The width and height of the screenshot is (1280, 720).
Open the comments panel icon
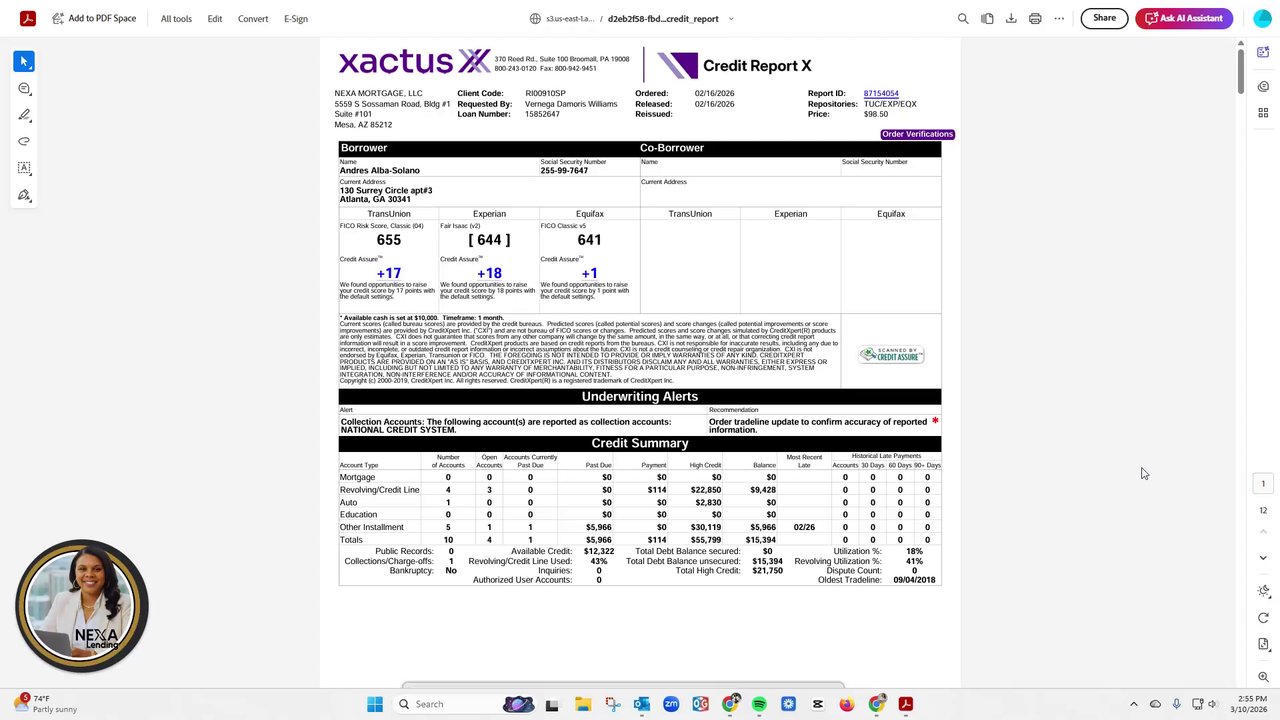tap(1263, 86)
